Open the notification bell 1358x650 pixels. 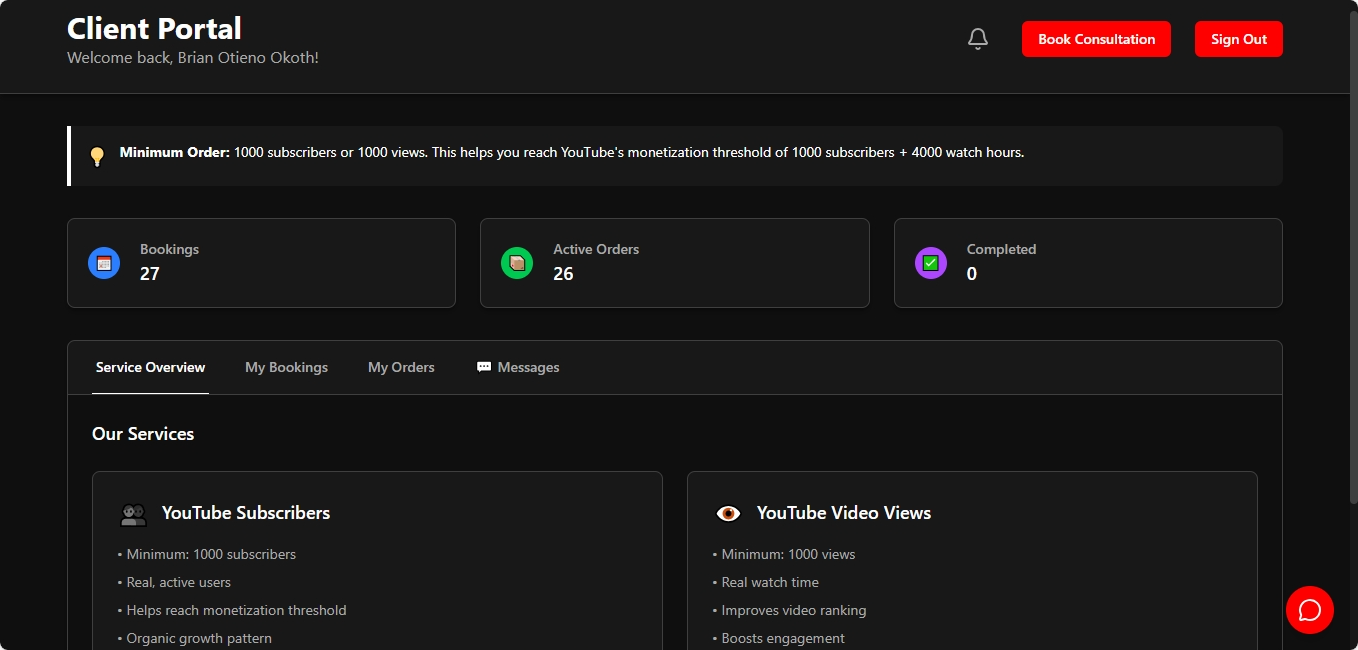tap(977, 37)
